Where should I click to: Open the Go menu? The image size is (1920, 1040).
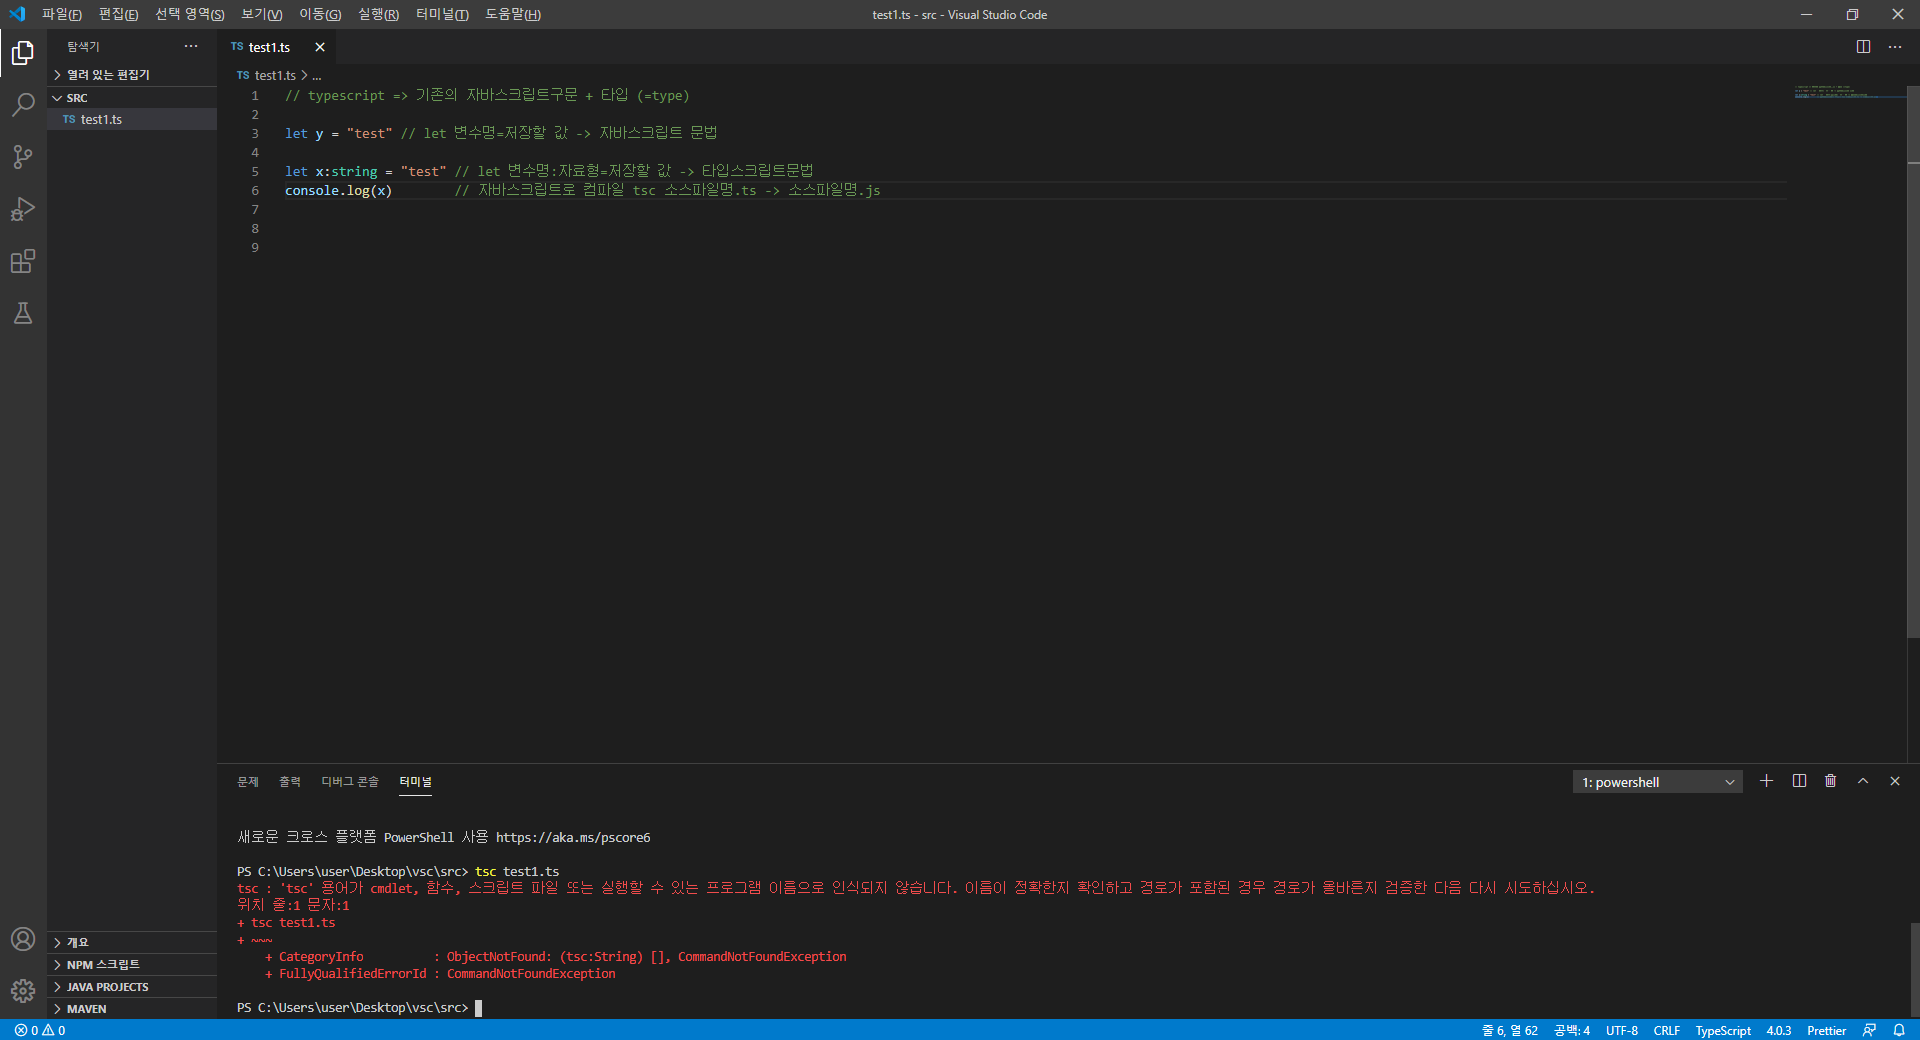tap(320, 14)
